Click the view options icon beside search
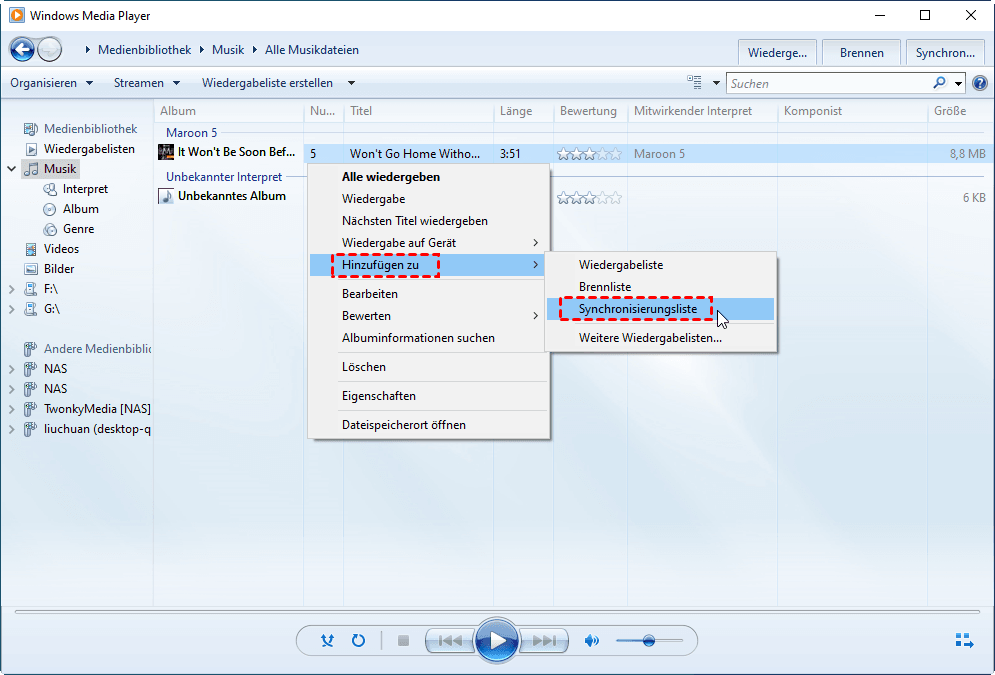The image size is (995, 675). (x=694, y=82)
